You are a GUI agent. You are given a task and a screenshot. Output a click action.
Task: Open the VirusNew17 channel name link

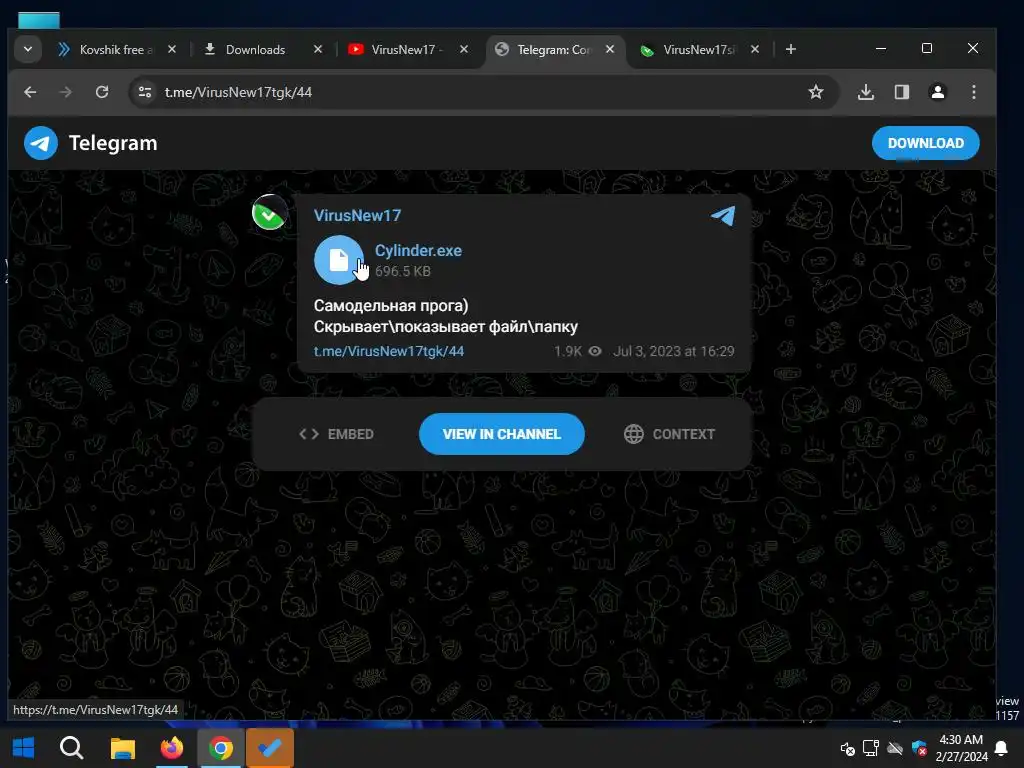tap(357, 216)
